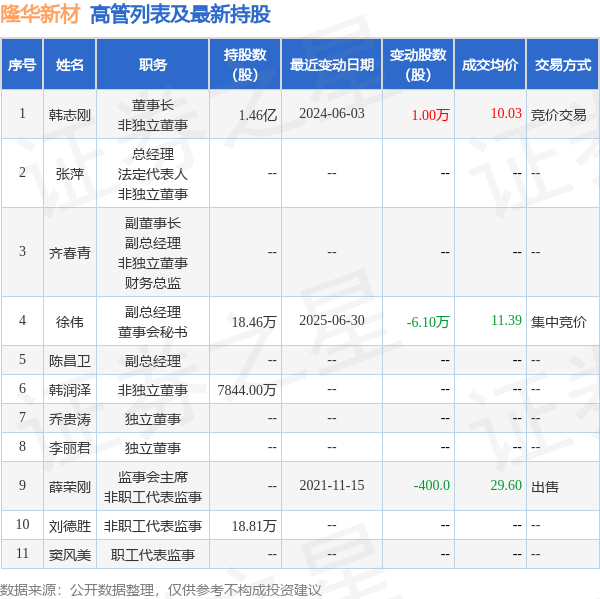Click the 持股数(股) column header
Screen dimensions: 600x599
point(245,64)
